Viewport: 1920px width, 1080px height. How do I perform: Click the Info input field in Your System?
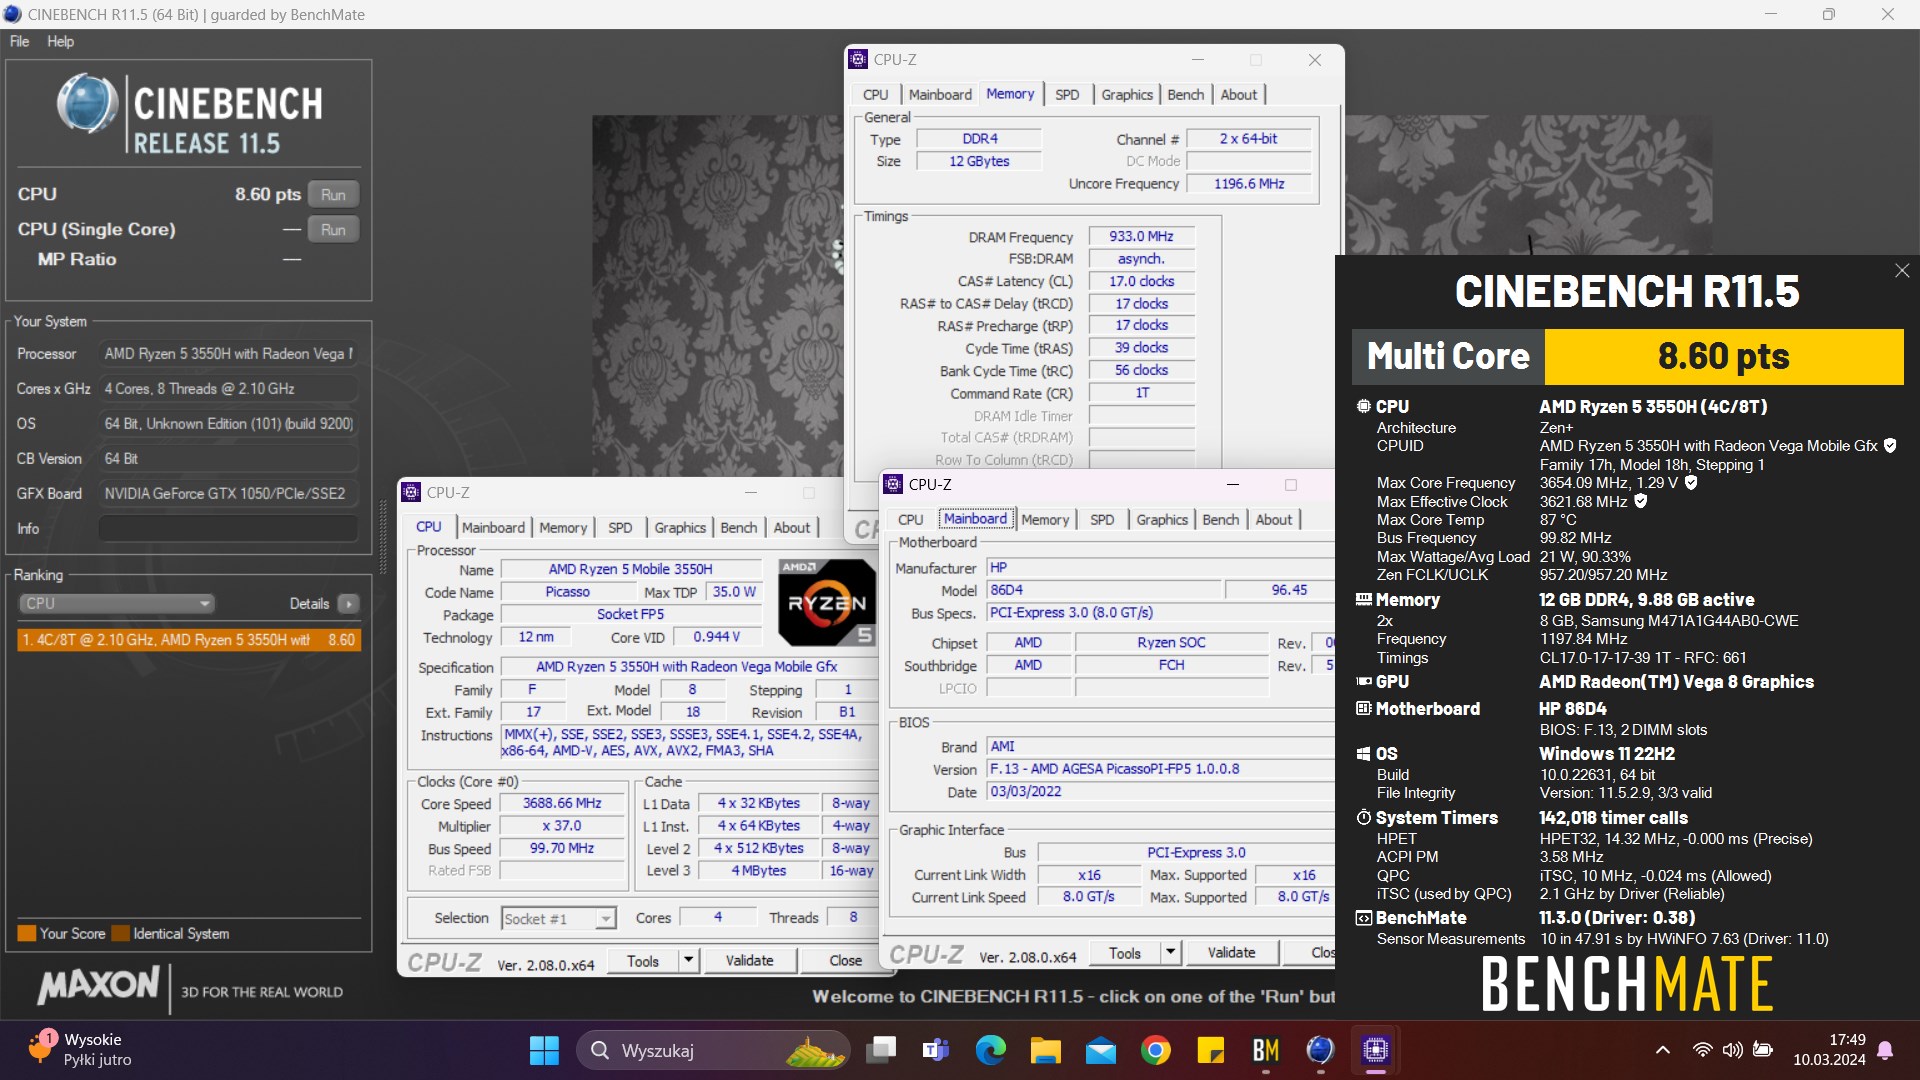pos(228,528)
